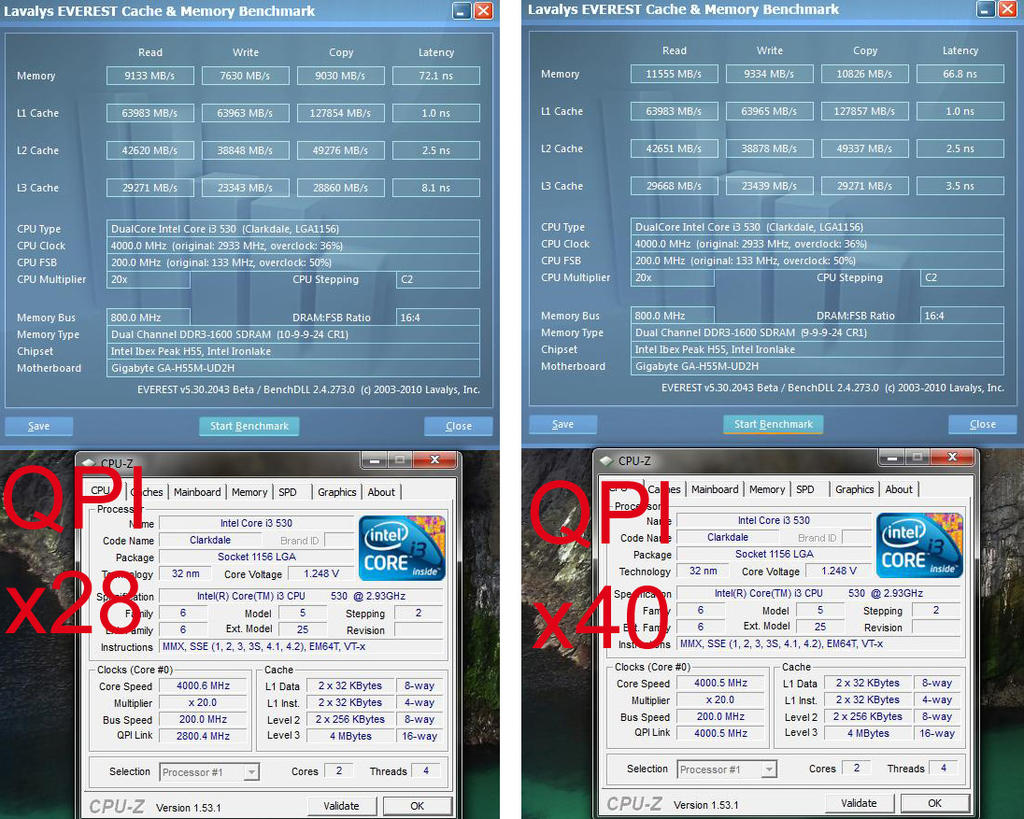This screenshot has height=819, width=1024.
Task: Start Benchmark in EVEREST window showing 66.8 ns latency
Action: [773, 424]
